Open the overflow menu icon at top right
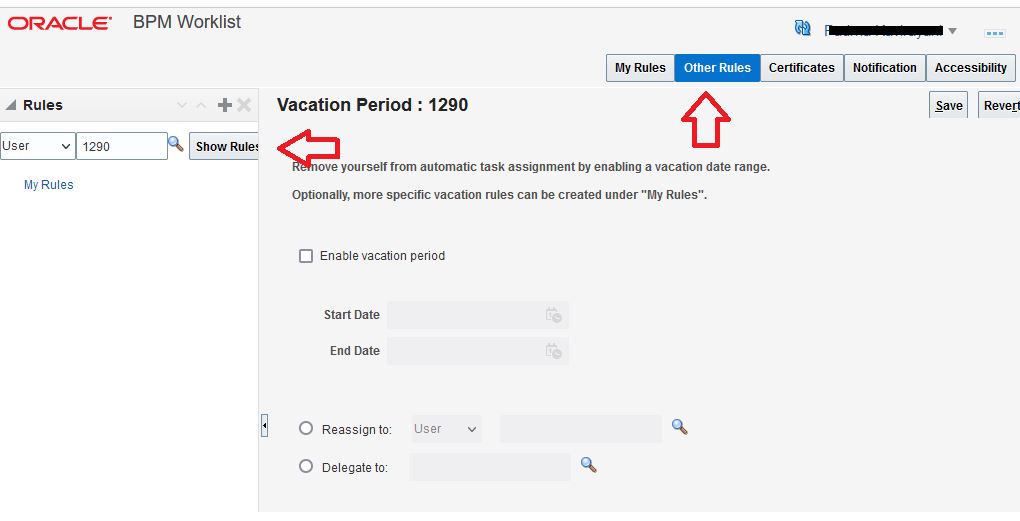 (995, 33)
